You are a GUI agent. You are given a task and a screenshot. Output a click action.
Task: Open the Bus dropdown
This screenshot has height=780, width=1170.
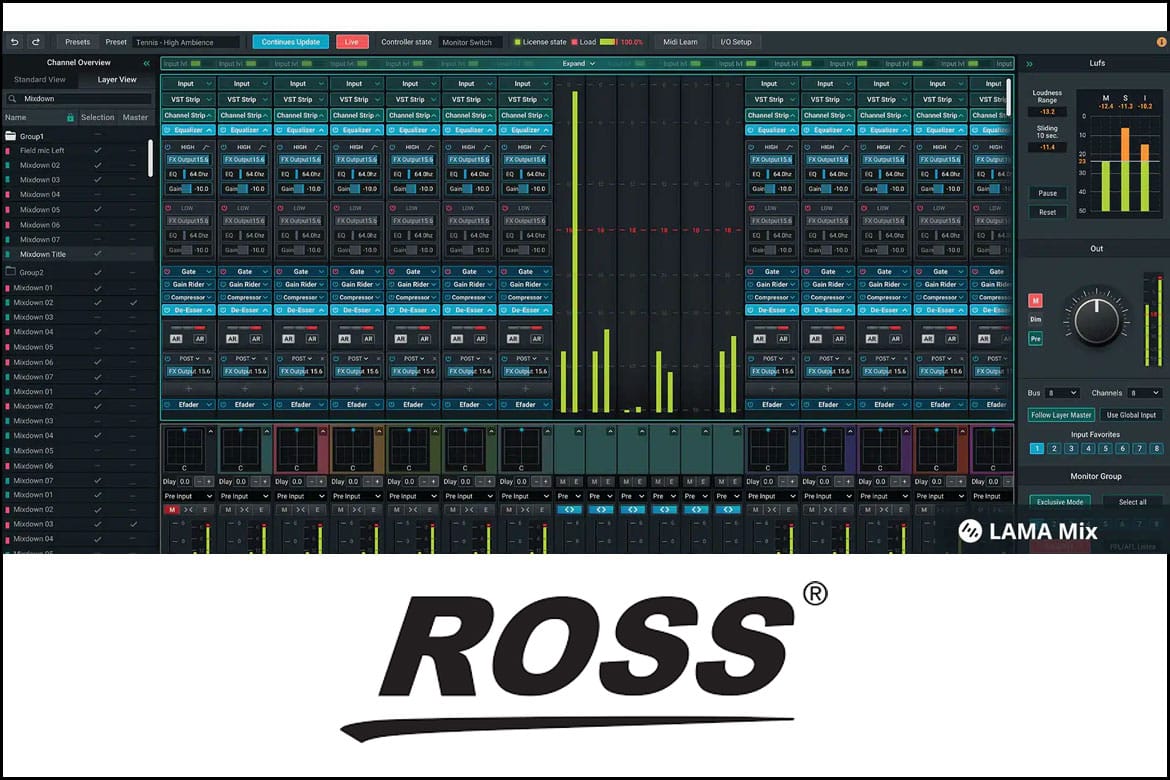point(1063,393)
